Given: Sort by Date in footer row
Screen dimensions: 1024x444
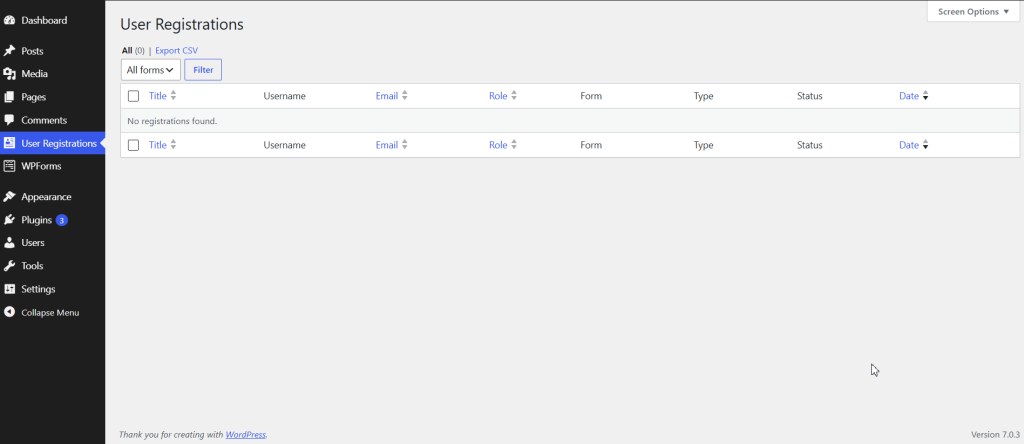Looking at the screenshot, I should click(x=909, y=145).
